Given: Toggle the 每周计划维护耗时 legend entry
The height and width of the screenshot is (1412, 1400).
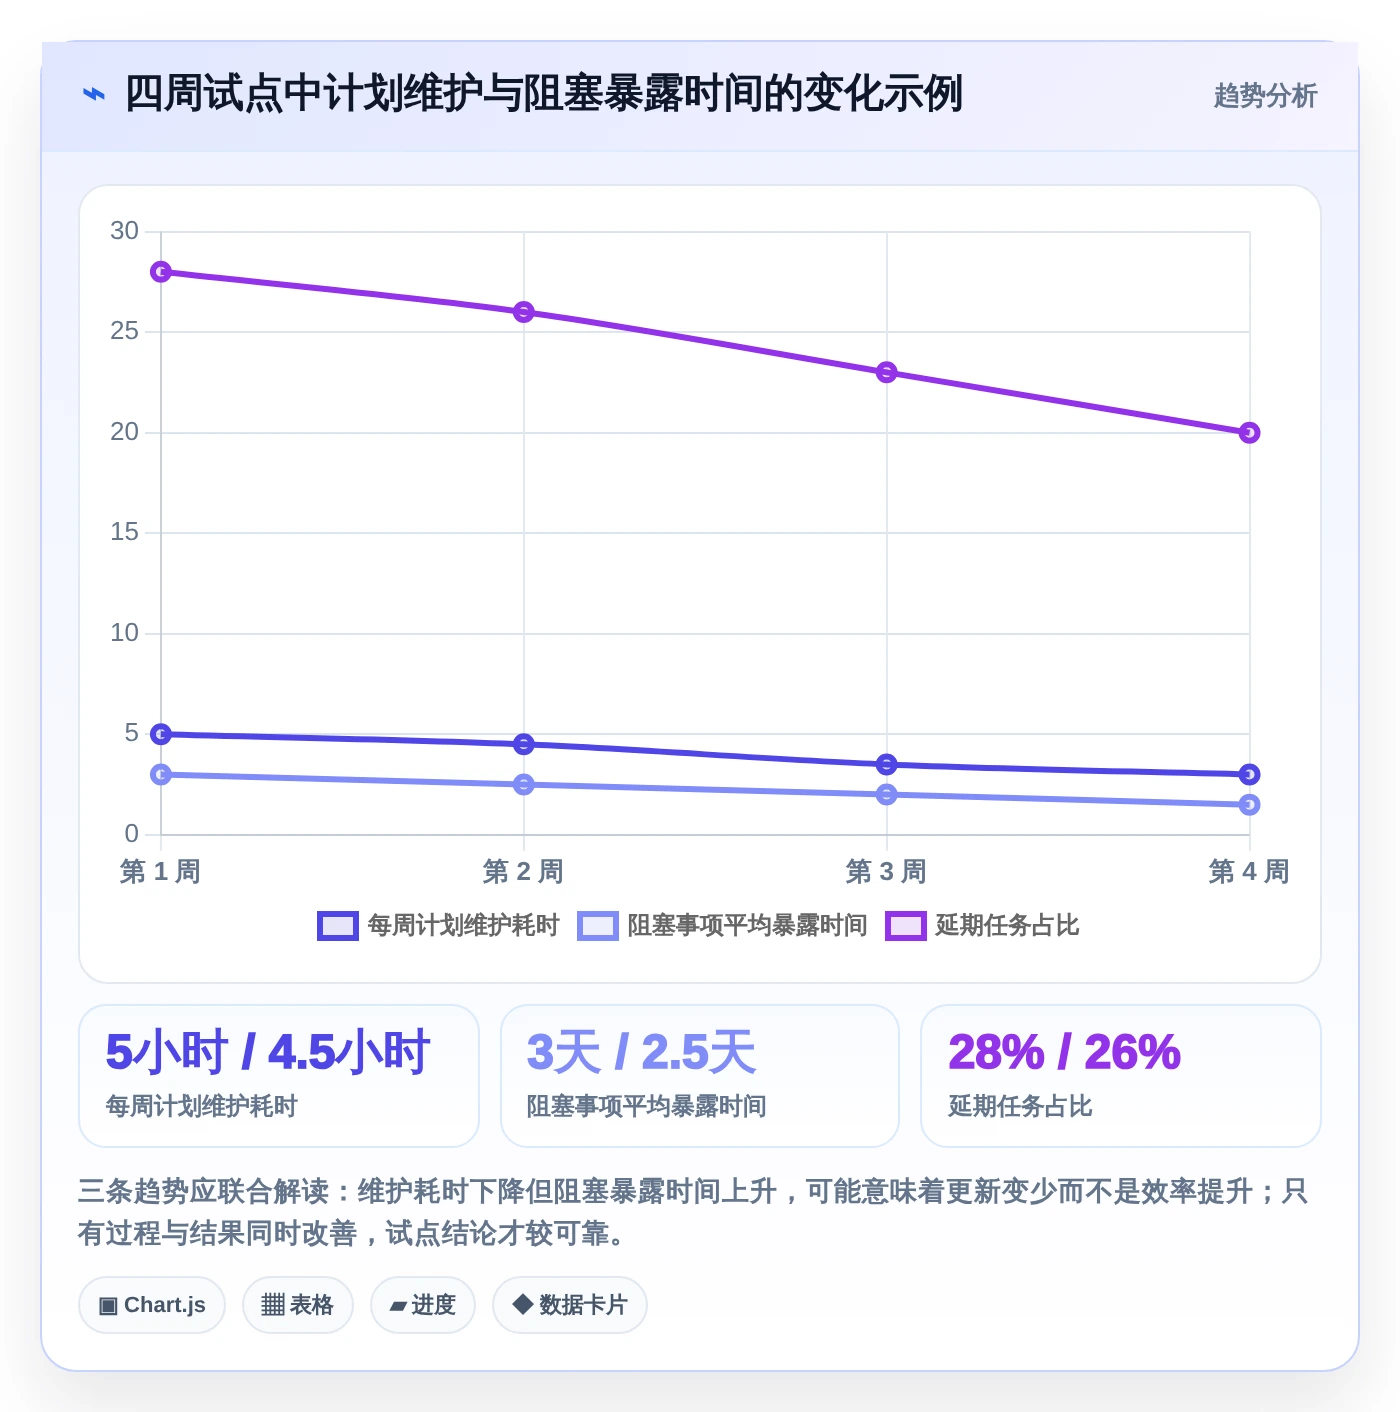Looking at the screenshot, I should pos(438,926).
